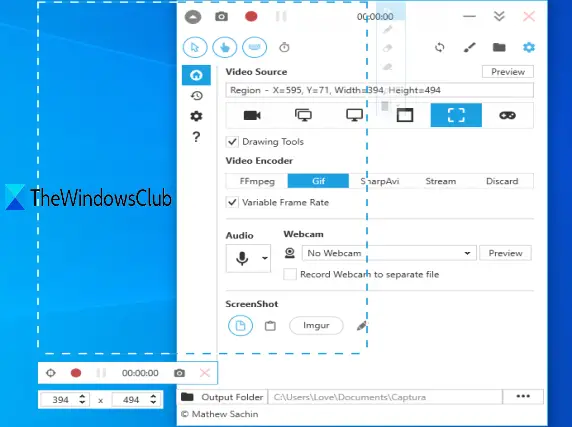Click the pause button in the top toolbar
Screen dimensions: 572x427
281,16
